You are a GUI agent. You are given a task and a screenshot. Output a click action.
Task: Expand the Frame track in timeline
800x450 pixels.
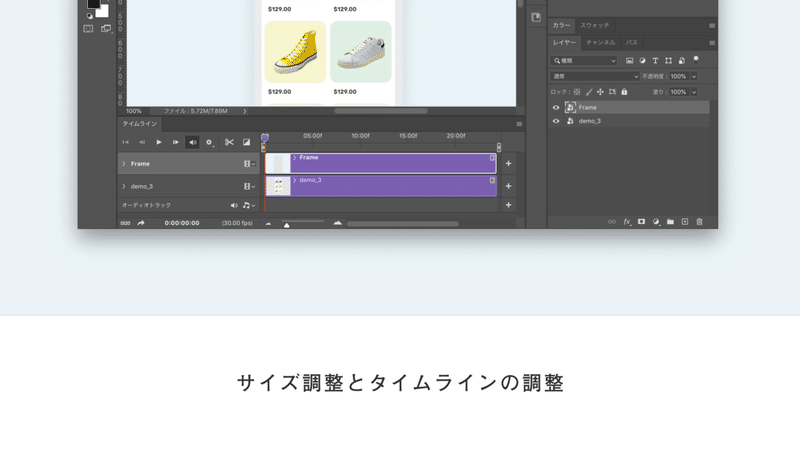123,164
